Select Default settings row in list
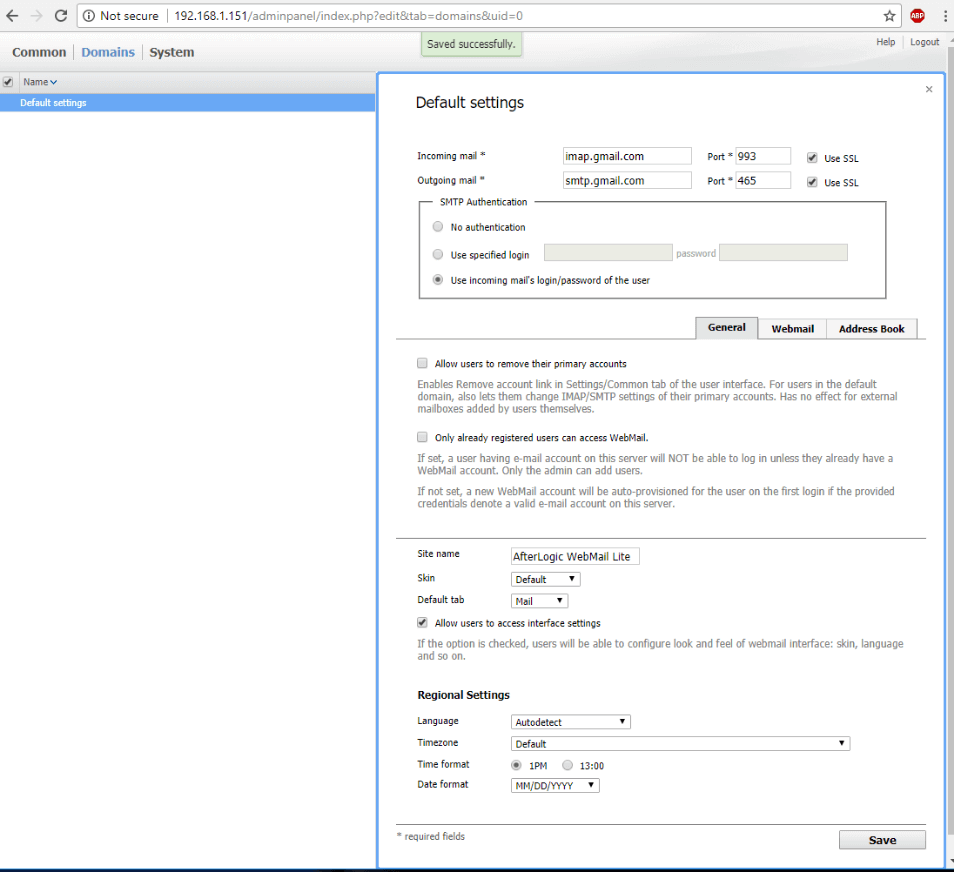This screenshot has height=872, width=954. pos(187,103)
